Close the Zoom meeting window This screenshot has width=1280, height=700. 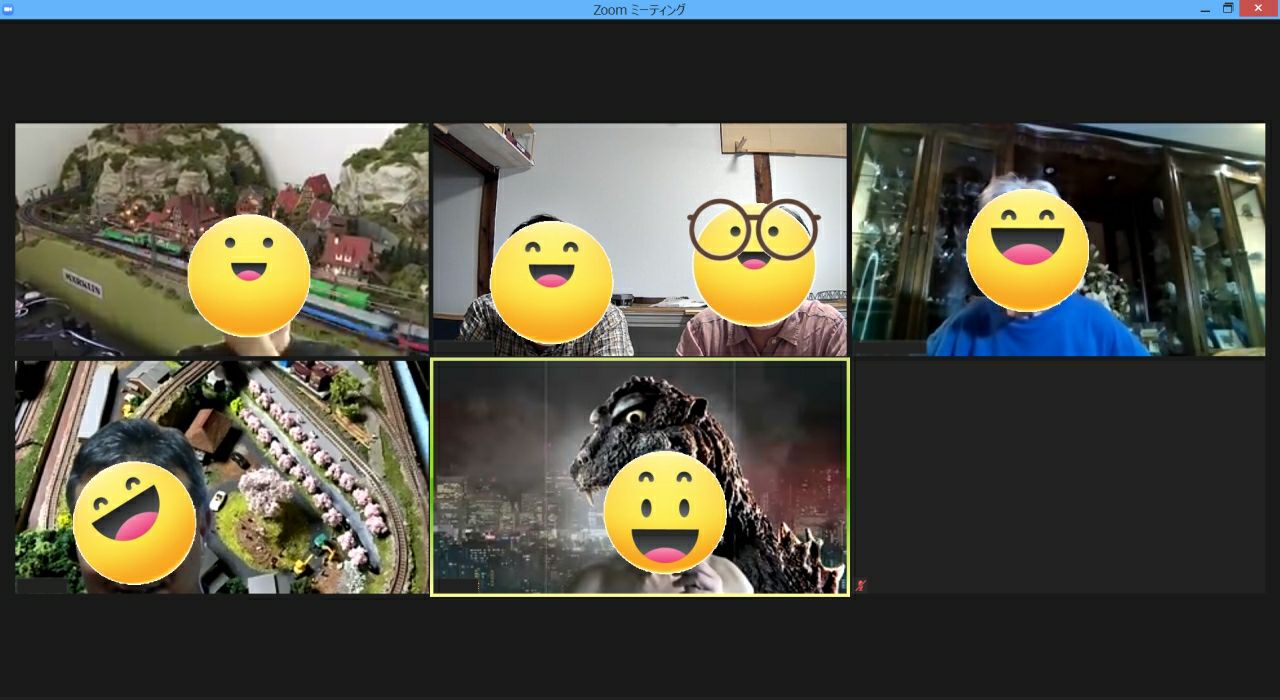pyautogui.click(x=1258, y=8)
